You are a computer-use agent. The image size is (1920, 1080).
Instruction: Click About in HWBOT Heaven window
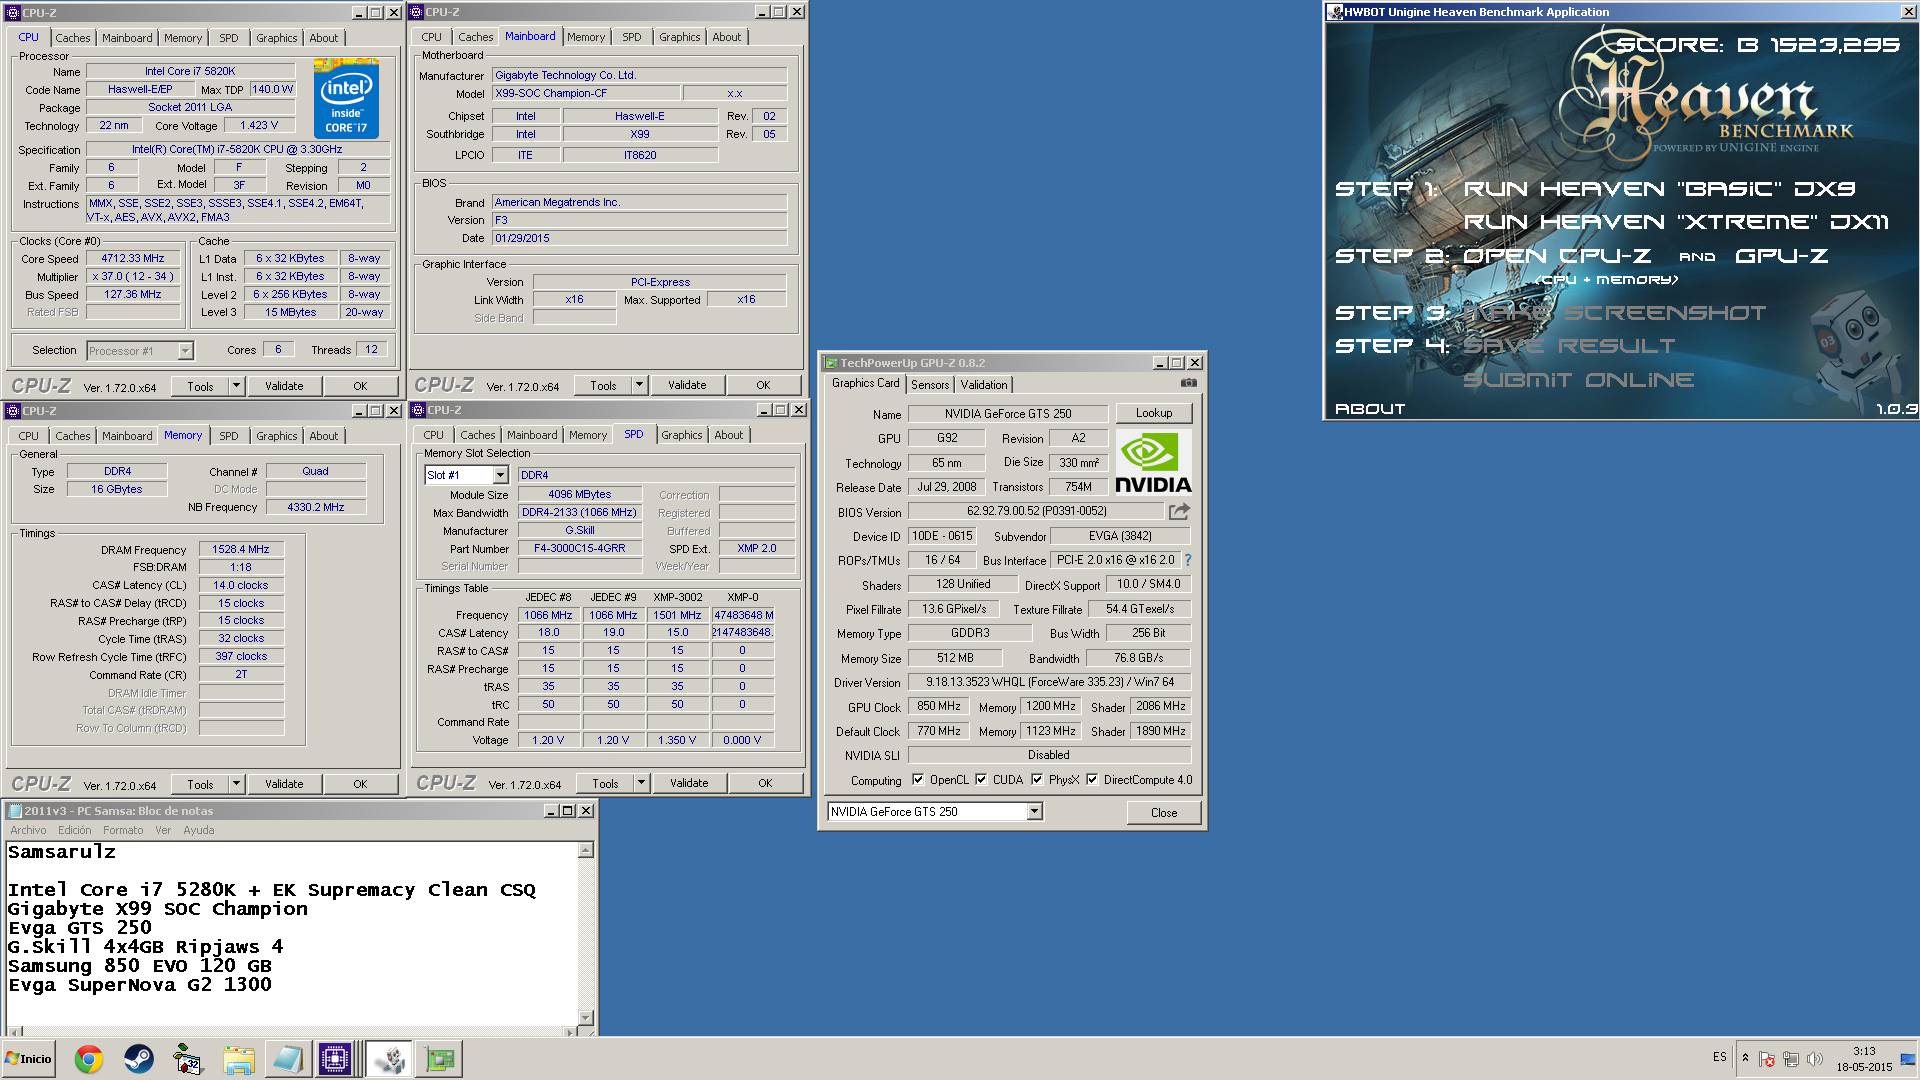[x=1370, y=409]
